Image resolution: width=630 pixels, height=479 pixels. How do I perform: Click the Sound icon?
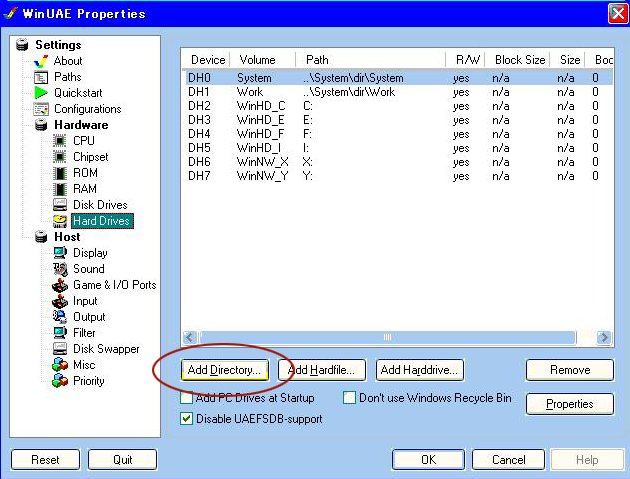[60, 269]
